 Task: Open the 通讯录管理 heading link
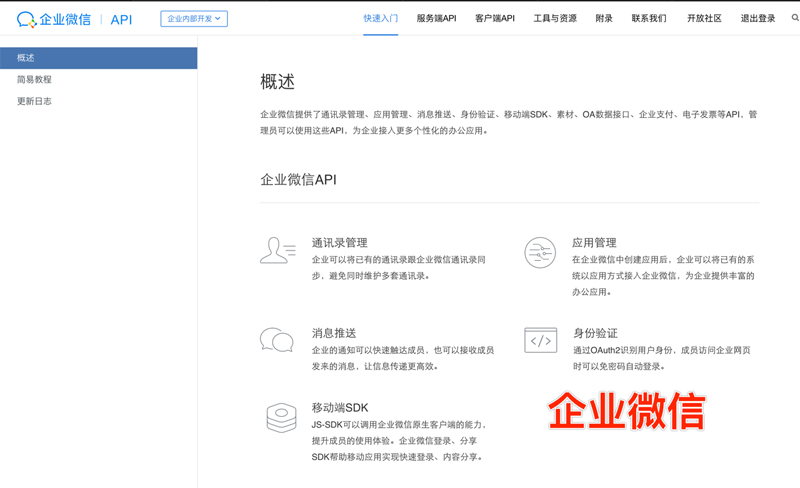340,243
